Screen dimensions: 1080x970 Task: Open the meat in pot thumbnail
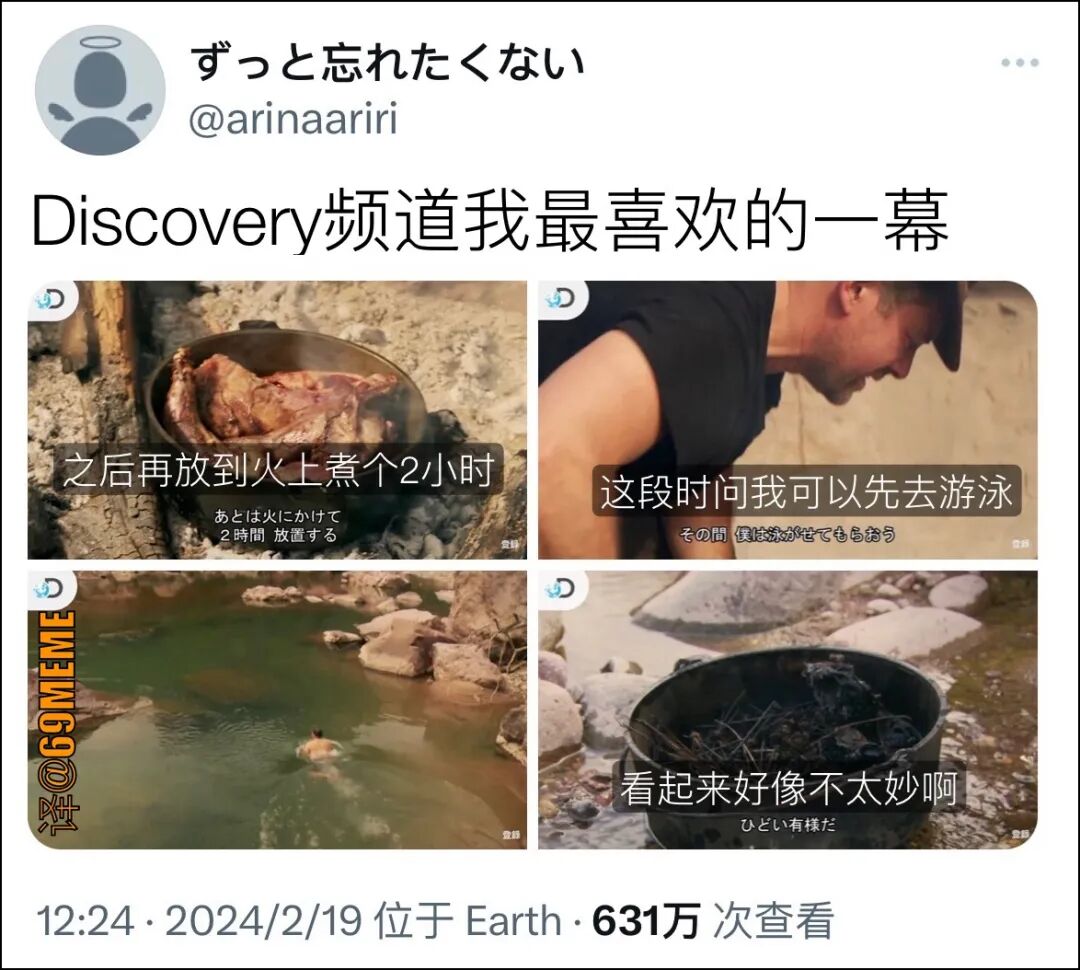tap(277, 420)
